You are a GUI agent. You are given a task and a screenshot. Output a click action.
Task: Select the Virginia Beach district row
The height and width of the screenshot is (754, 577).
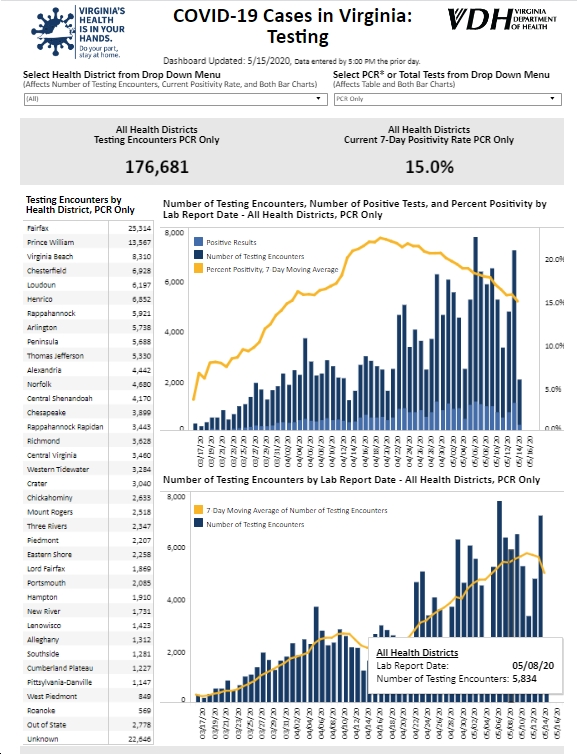[x=88, y=257]
